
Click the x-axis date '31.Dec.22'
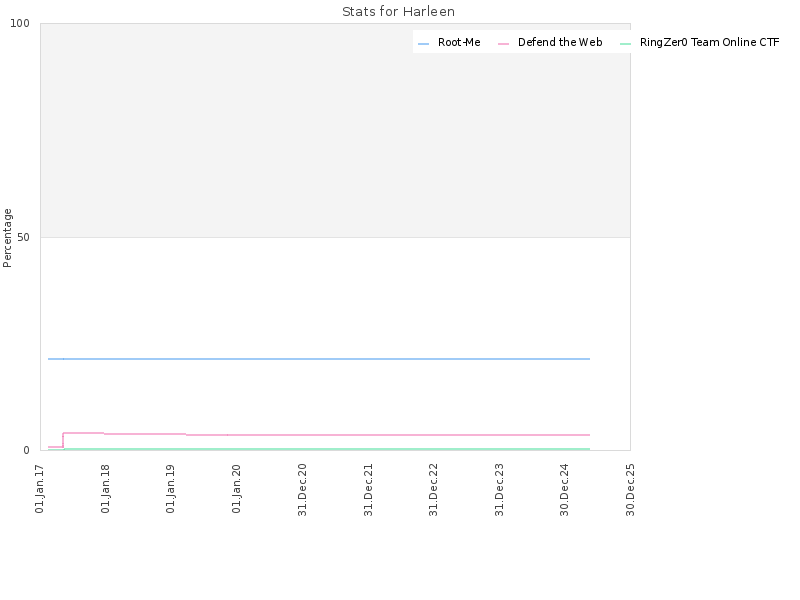[x=434, y=490]
